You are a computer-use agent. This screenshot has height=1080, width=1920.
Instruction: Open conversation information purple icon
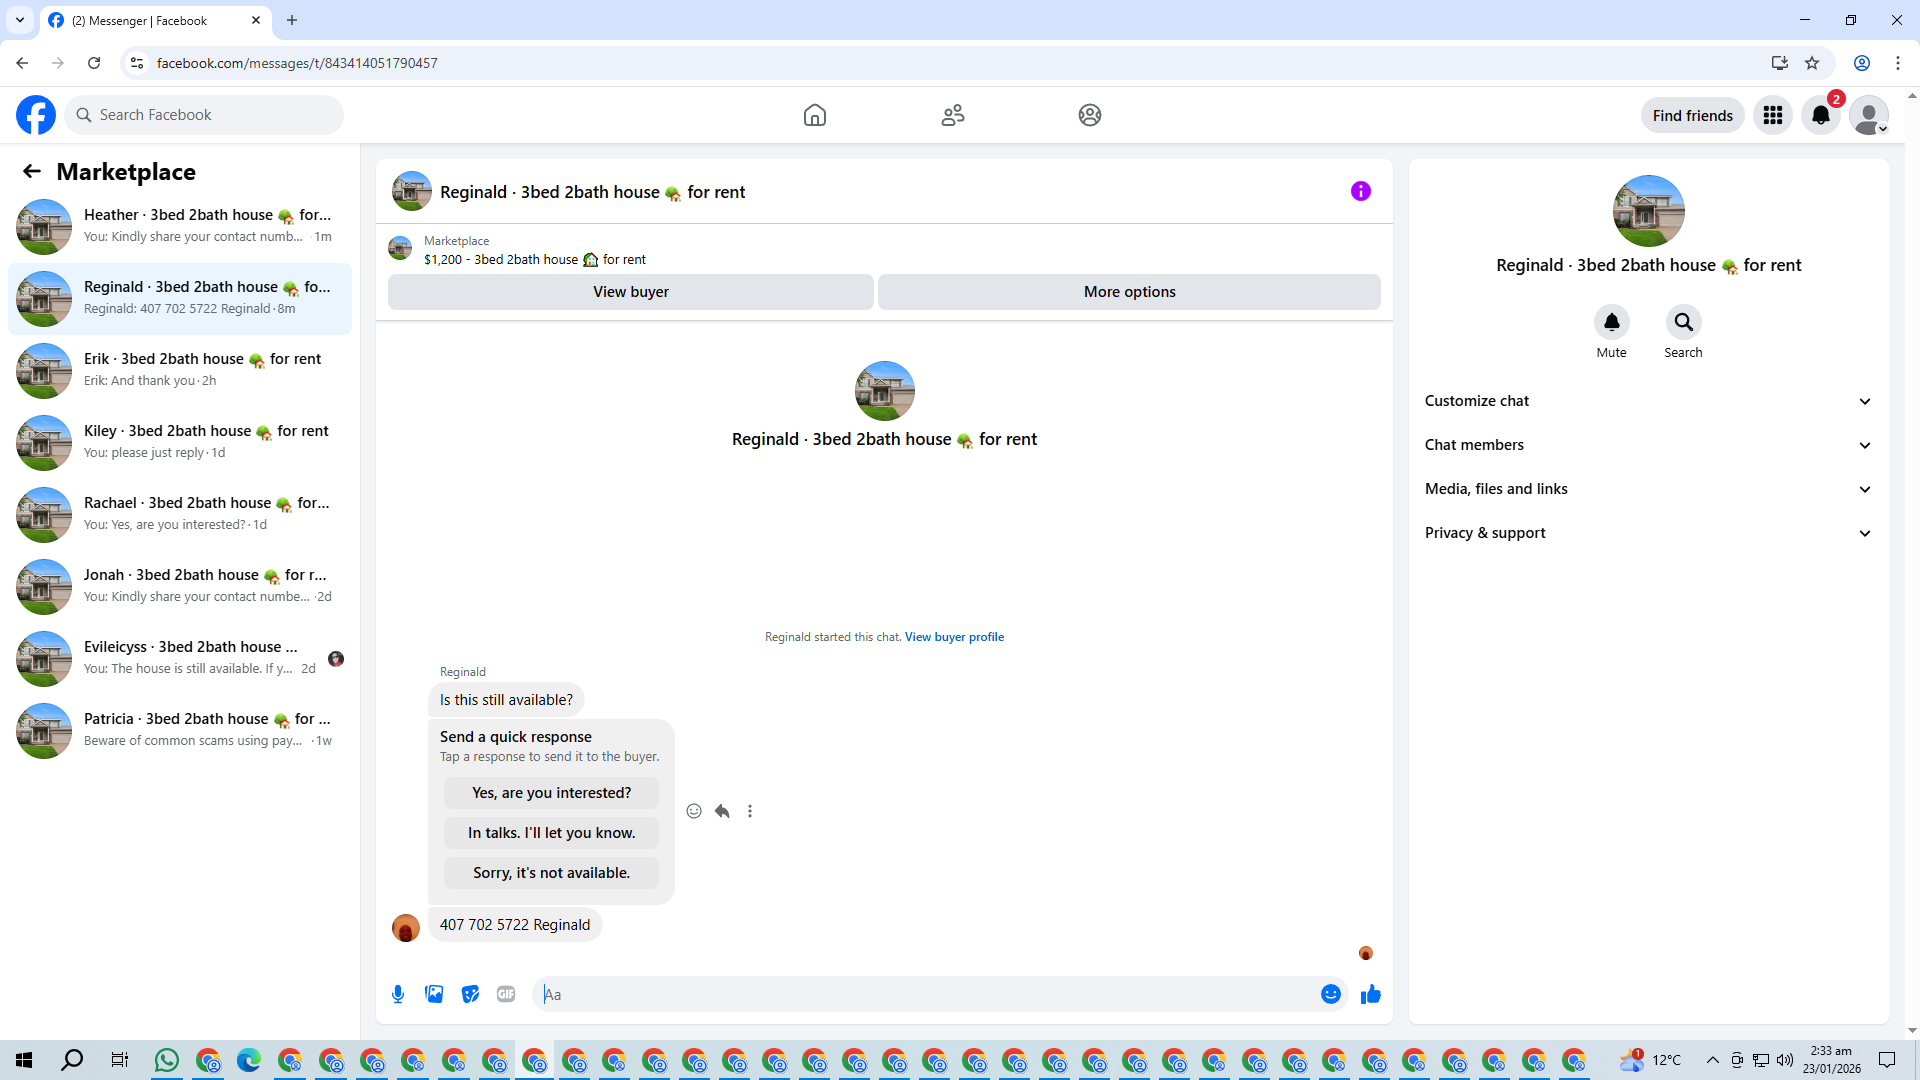point(1361,191)
